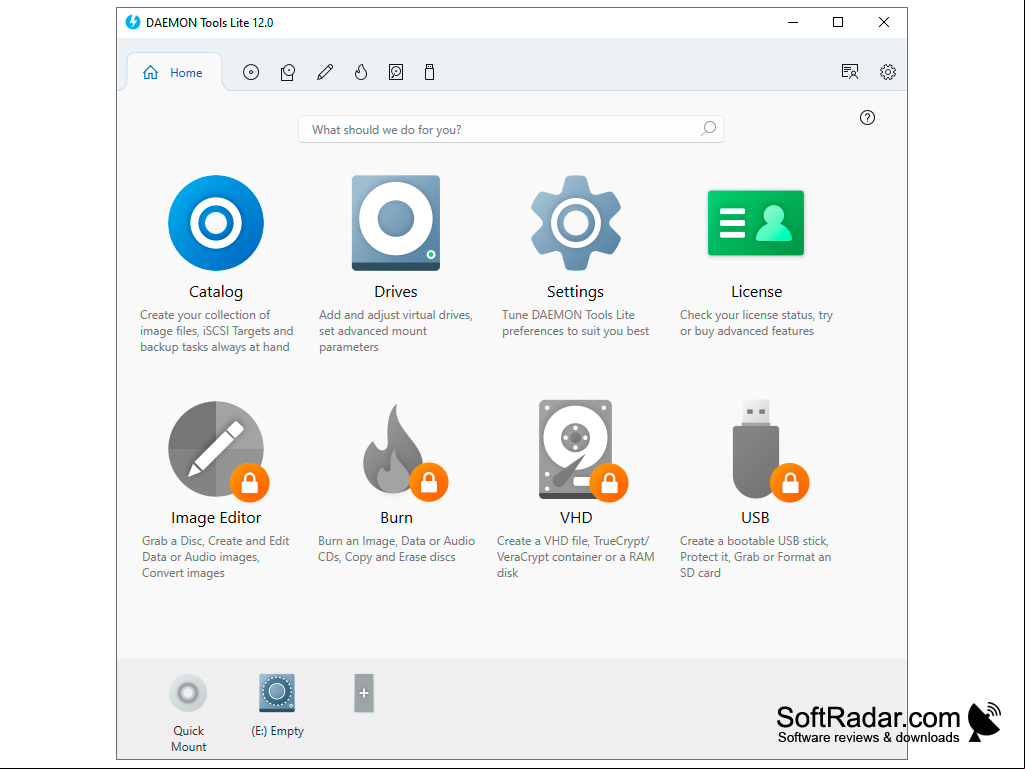Select the flame Burn toolbar icon
The width and height of the screenshot is (1025, 769).
pyautogui.click(x=361, y=73)
